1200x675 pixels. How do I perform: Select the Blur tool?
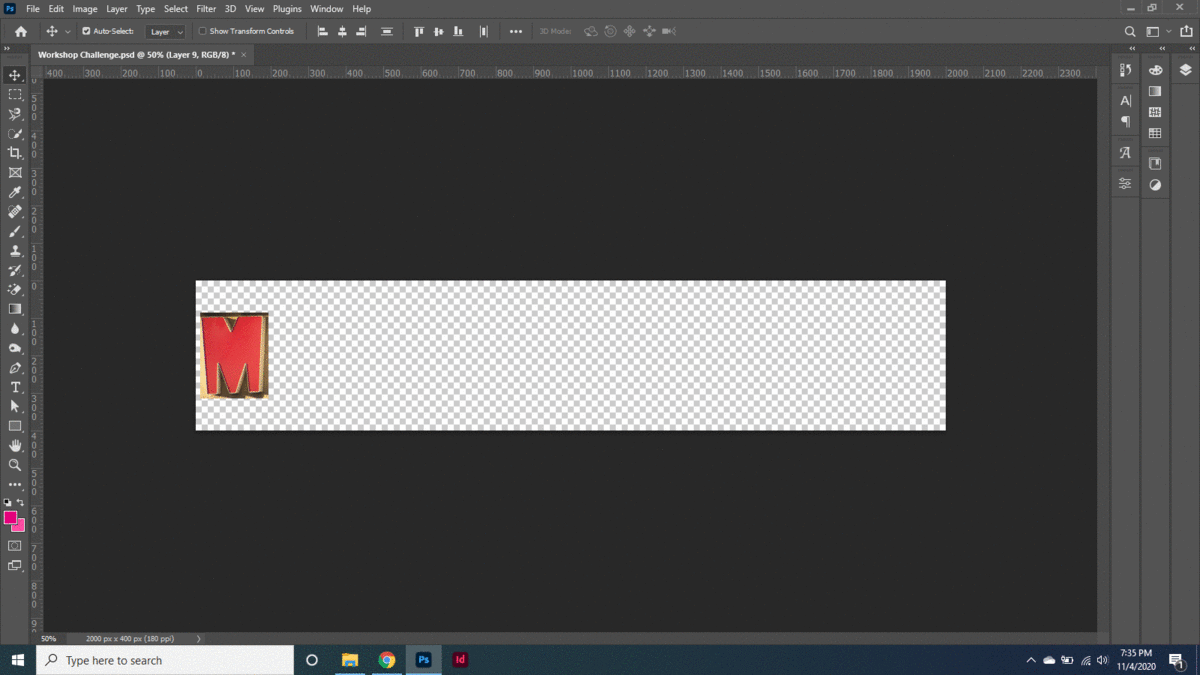(x=15, y=329)
